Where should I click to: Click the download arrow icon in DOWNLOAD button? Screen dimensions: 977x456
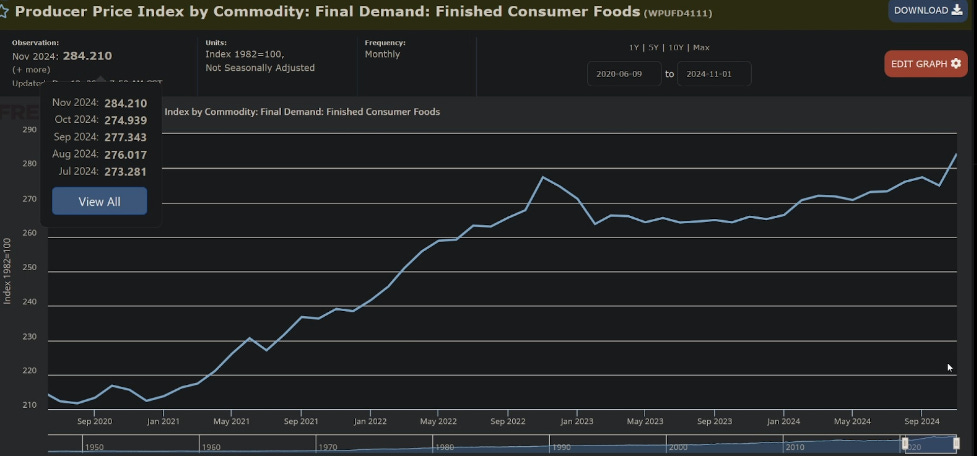957,10
